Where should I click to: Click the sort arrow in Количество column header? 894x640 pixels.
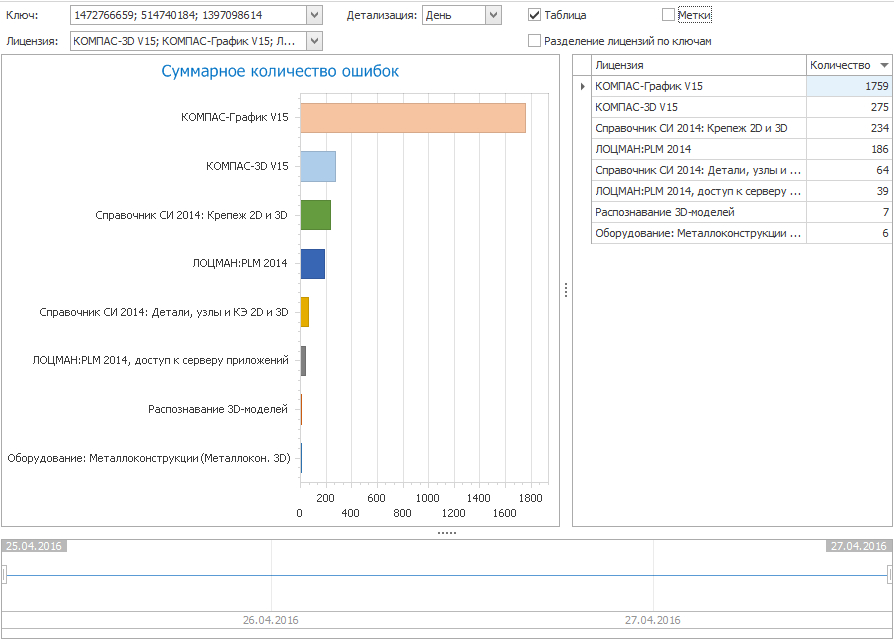pyautogui.click(x=883, y=65)
